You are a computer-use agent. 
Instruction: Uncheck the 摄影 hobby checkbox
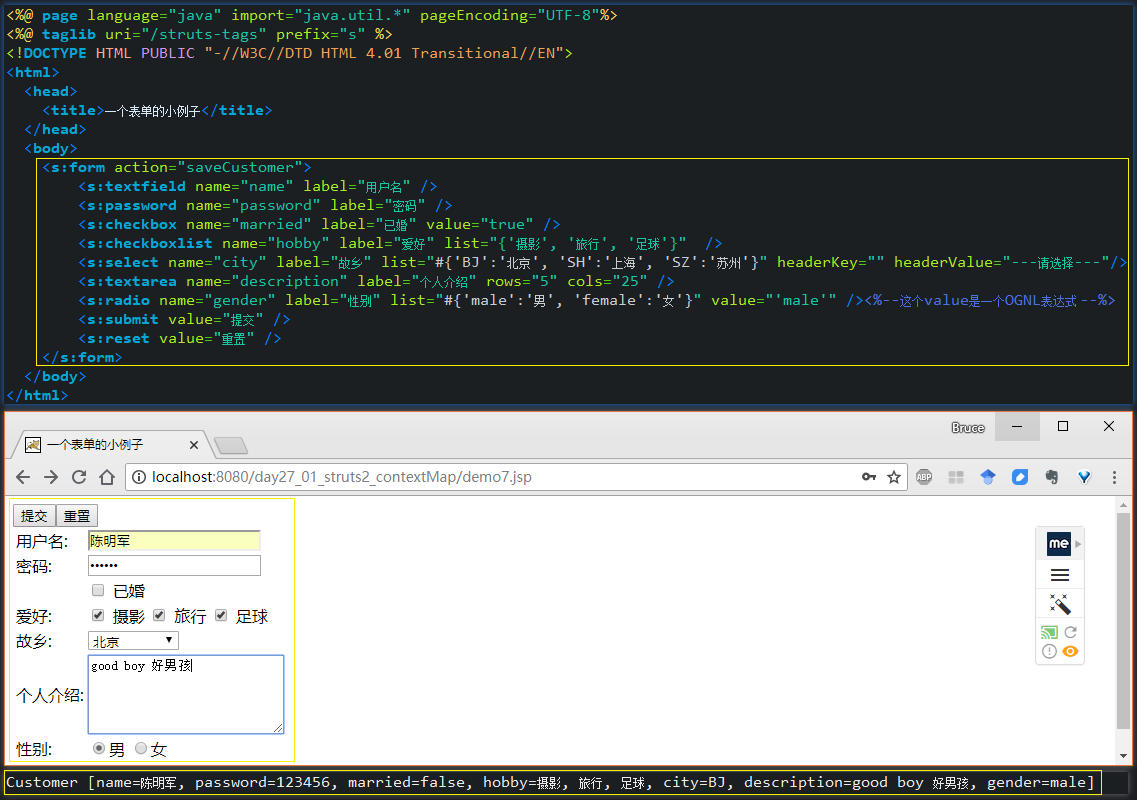click(98, 615)
